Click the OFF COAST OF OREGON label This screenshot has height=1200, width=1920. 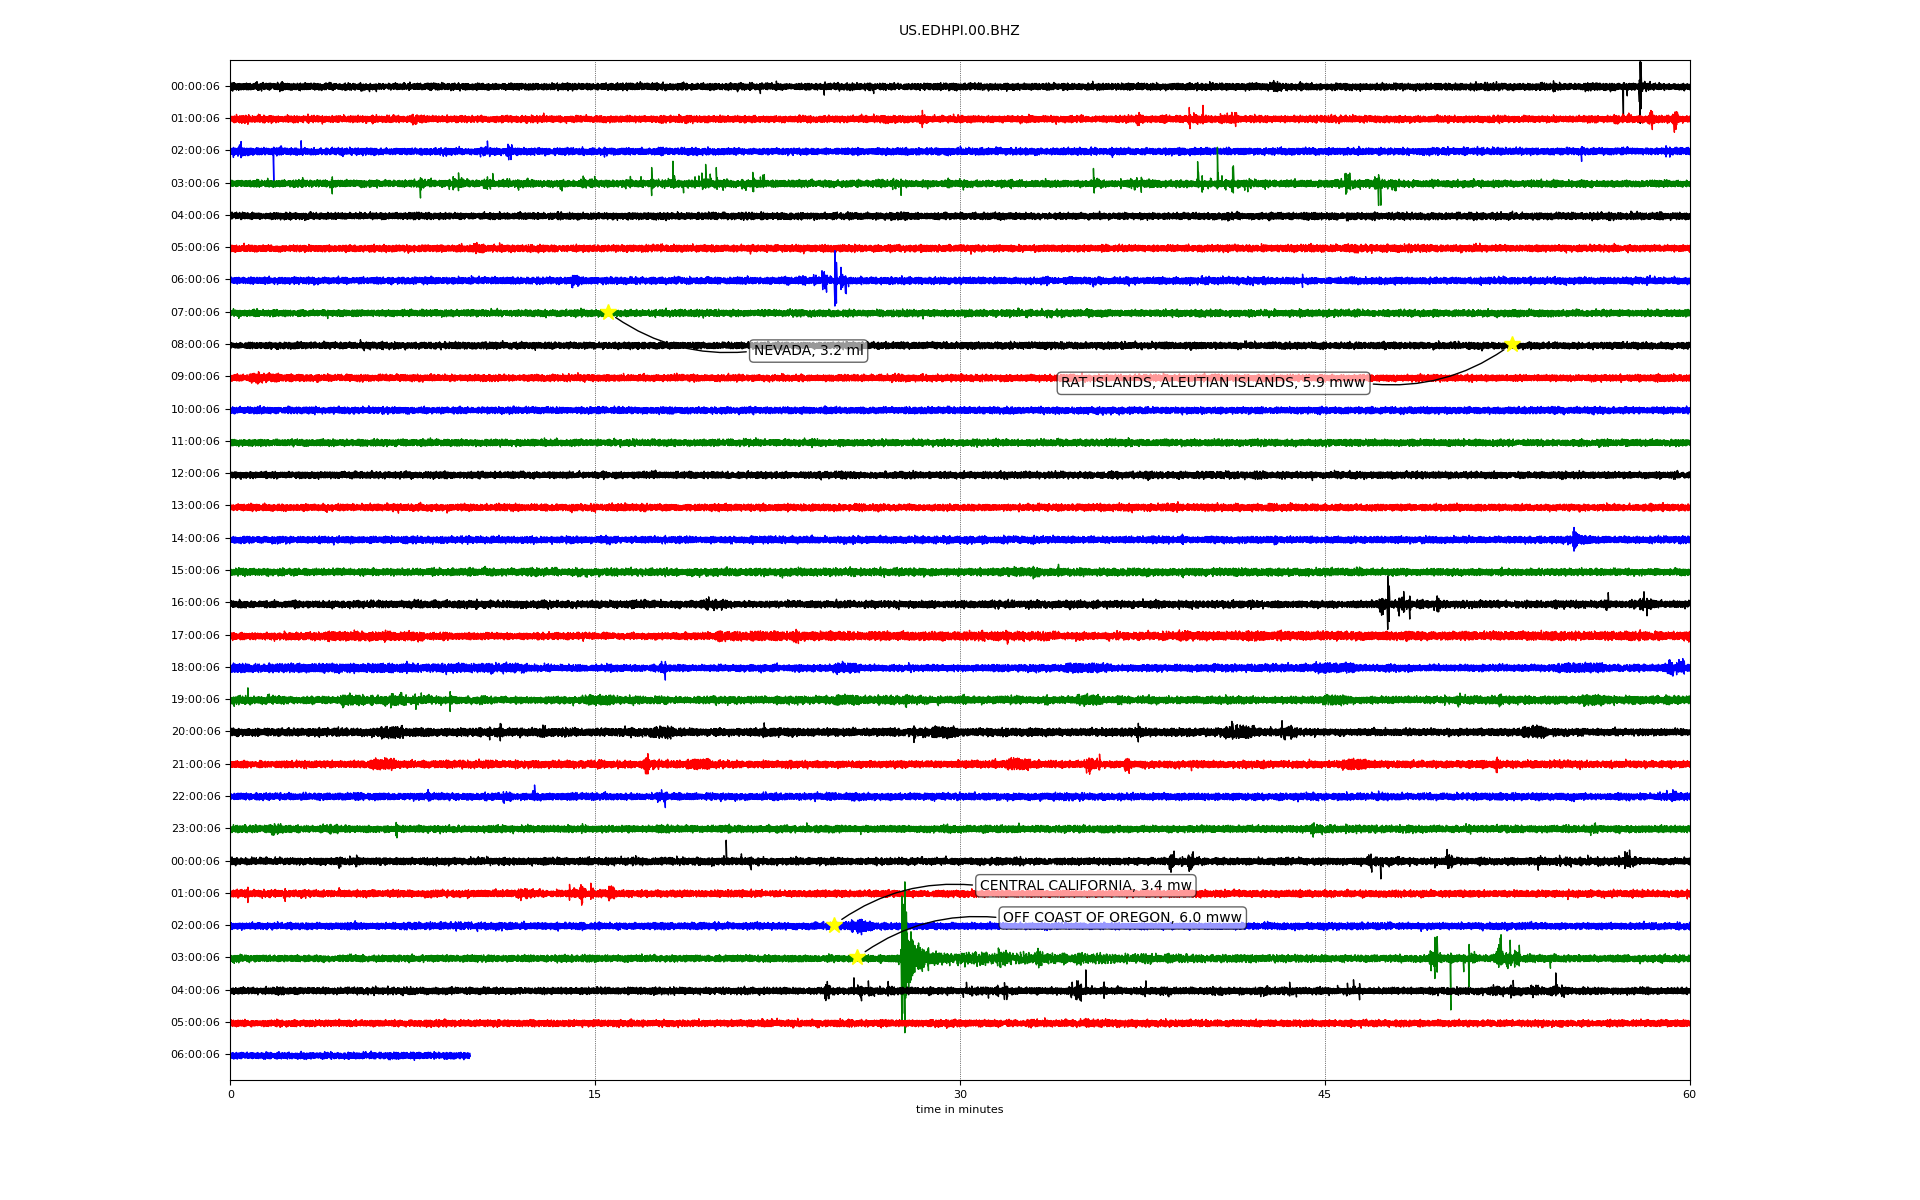[1121, 917]
